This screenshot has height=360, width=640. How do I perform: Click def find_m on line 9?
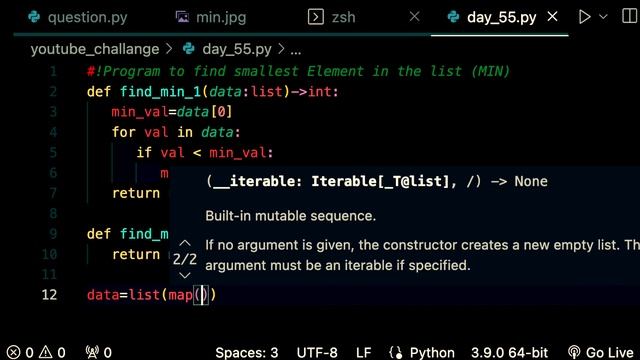tap(128, 234)
